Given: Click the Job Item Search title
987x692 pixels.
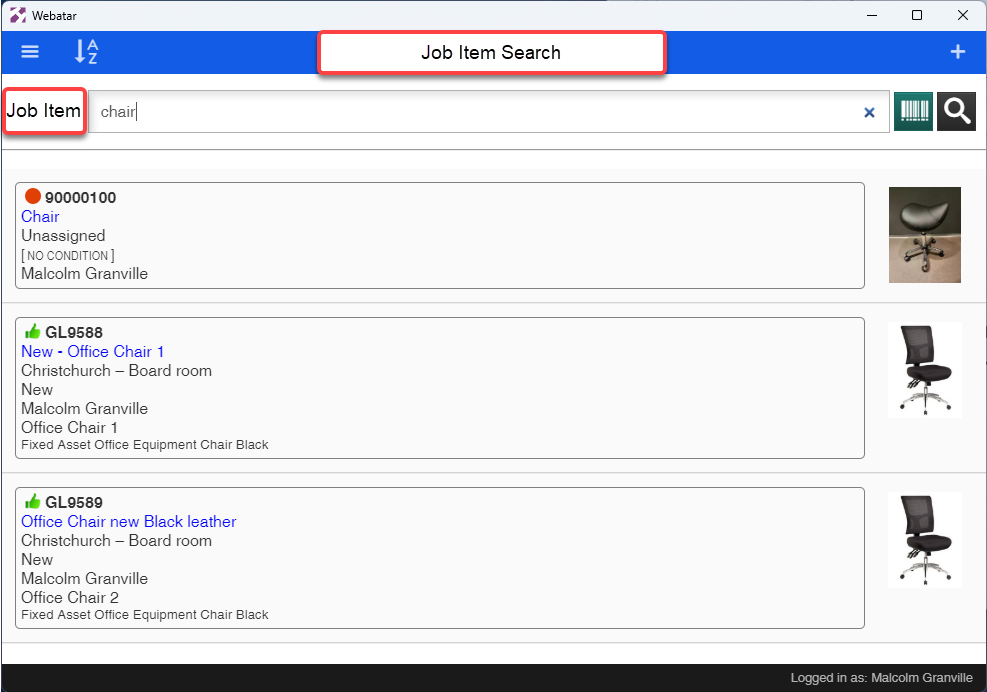Looking at the screenshot, I should pyautogui.click(x=491, y=53).
